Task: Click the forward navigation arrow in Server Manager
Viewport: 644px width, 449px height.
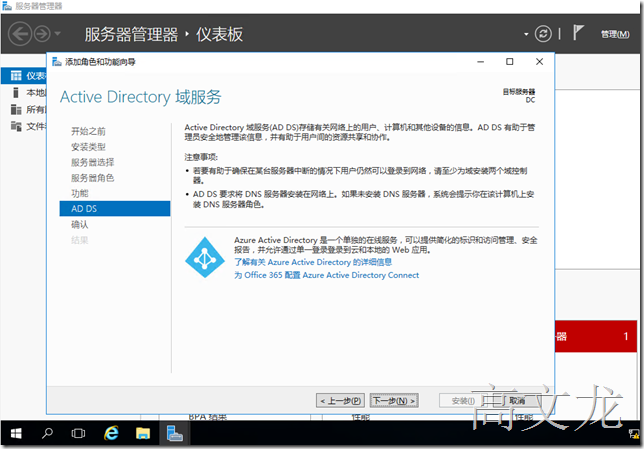Action: [x=42, y=34]
